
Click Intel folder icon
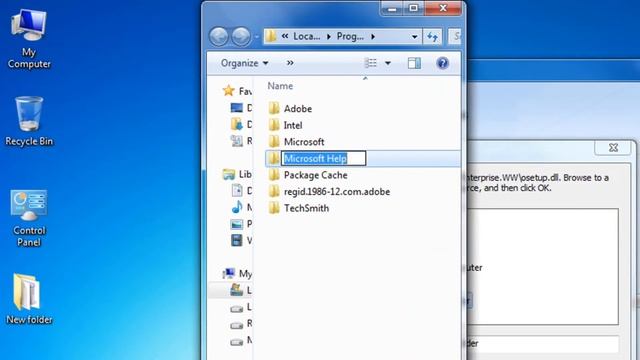point(274,125)
